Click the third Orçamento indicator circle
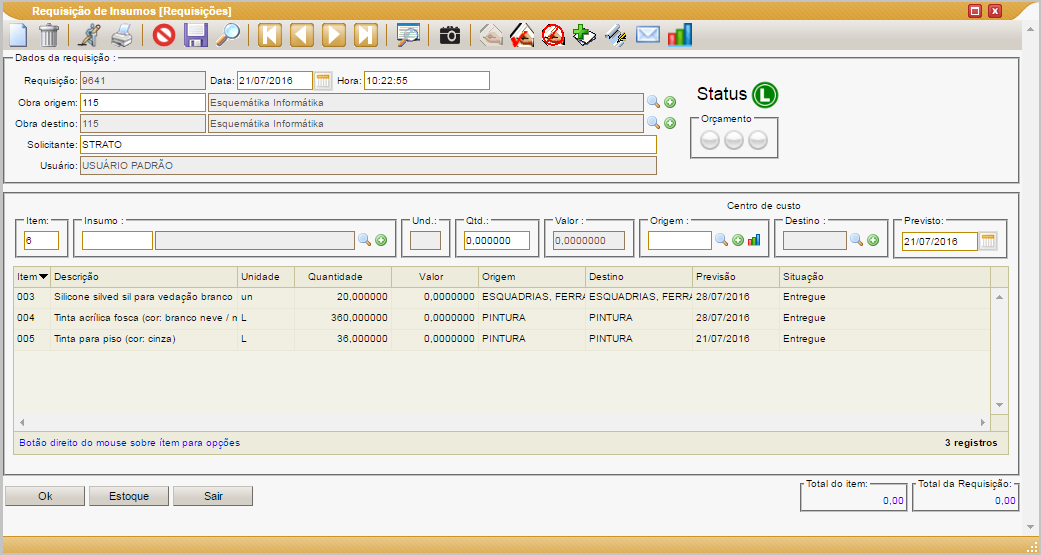1041x555 pixels. [758, 140]
